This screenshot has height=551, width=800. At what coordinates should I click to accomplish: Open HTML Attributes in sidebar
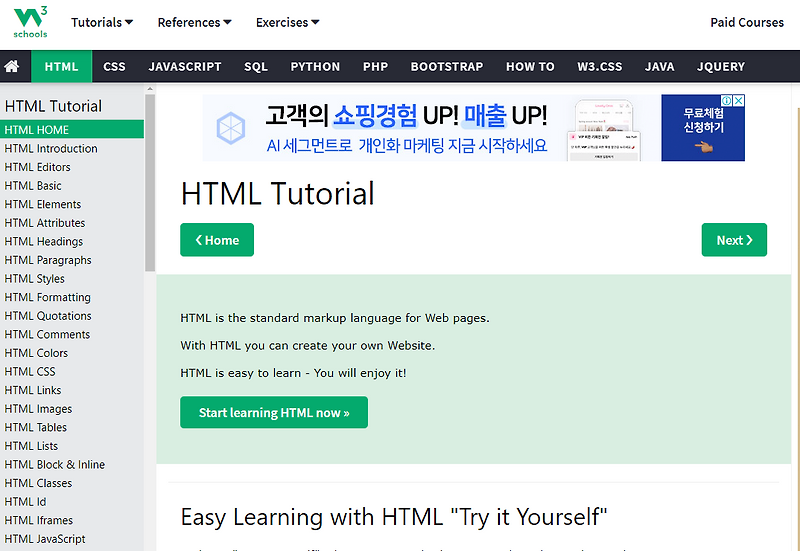[x=72, y=223]
